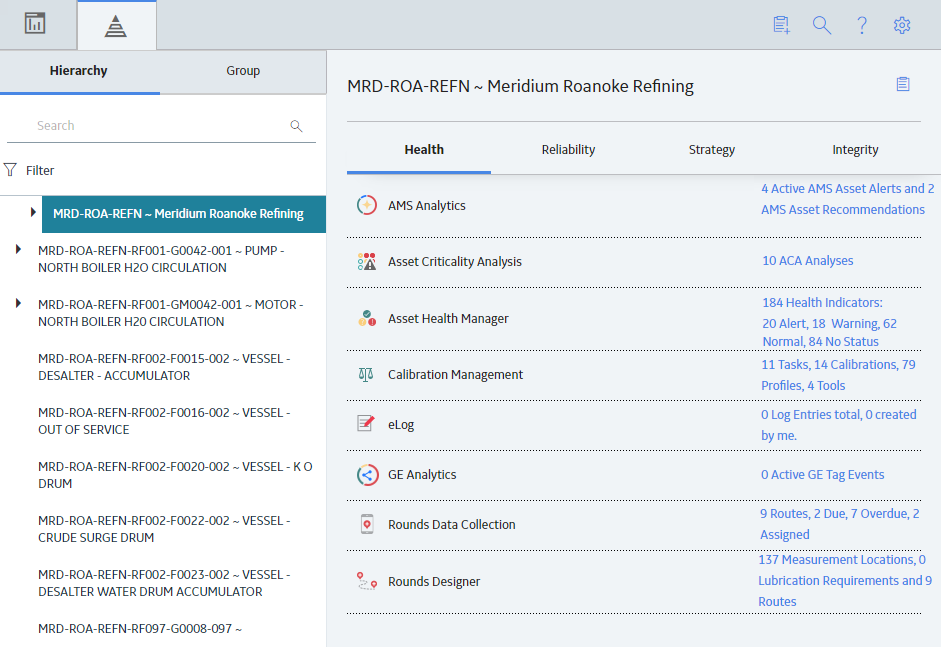
Task: Open the Reliability tab
Action: (x=568, y=150)
